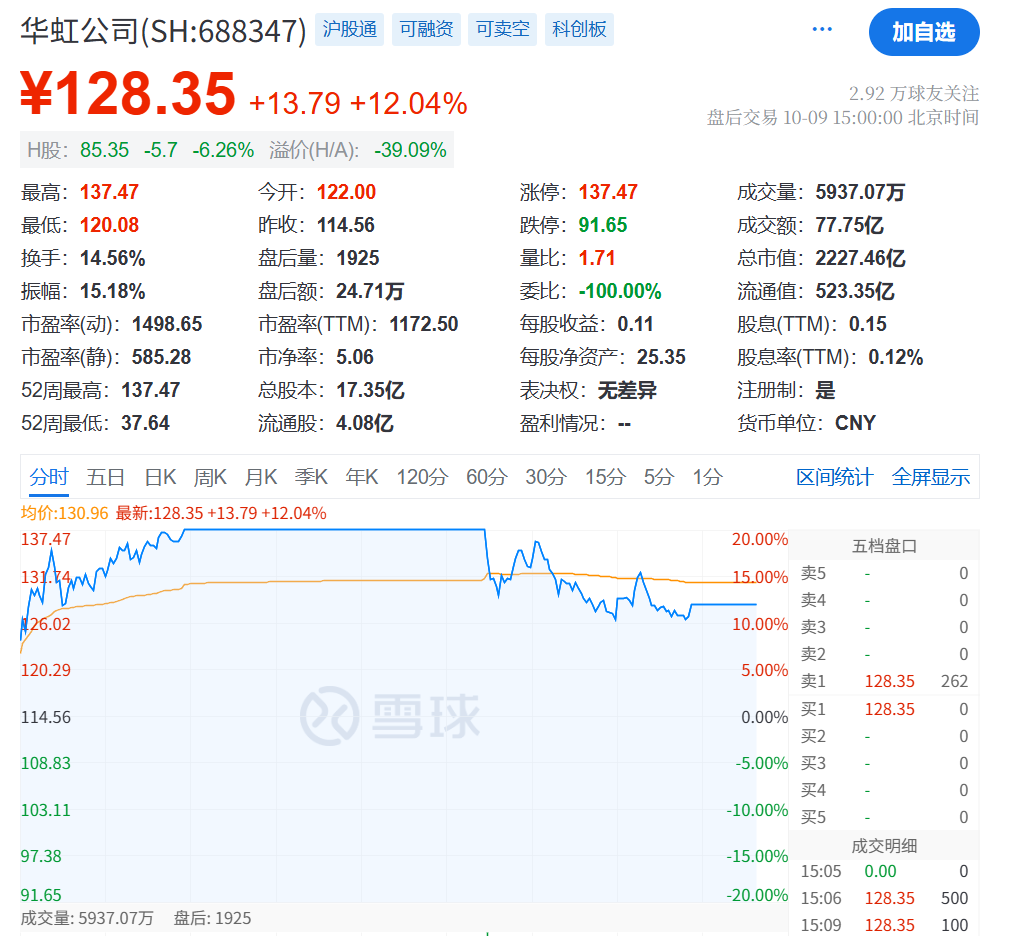Enter 全屏显示 fullscreen chart mode
The width and height of the screenshot is (1013, 936).
(x=930, y=477)
